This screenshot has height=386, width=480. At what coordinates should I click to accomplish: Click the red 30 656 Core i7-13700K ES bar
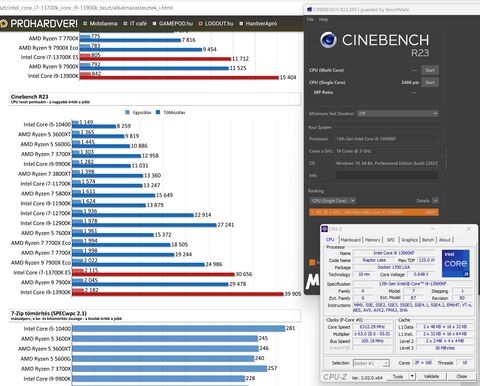coord(153,274)
